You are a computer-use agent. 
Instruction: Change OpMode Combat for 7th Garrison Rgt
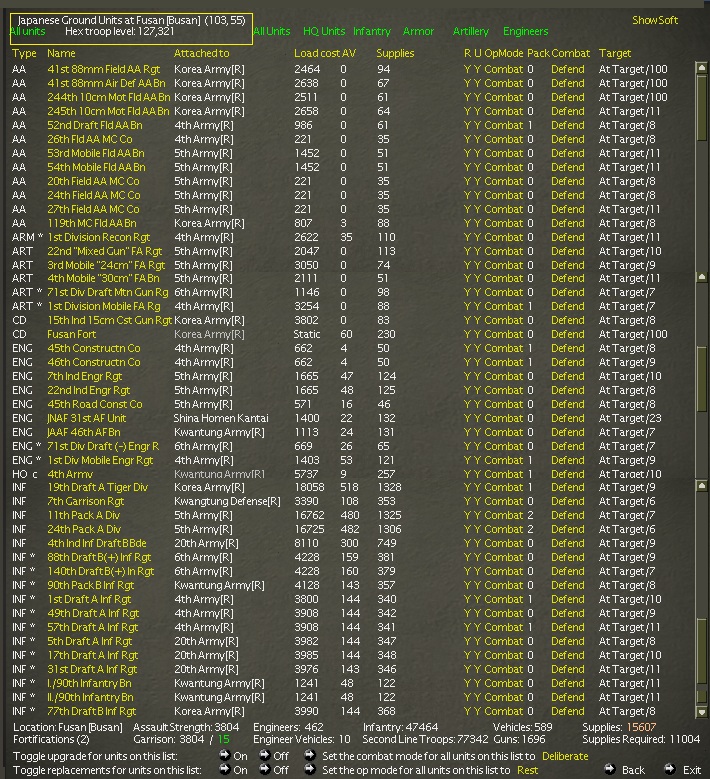(504, 501)
